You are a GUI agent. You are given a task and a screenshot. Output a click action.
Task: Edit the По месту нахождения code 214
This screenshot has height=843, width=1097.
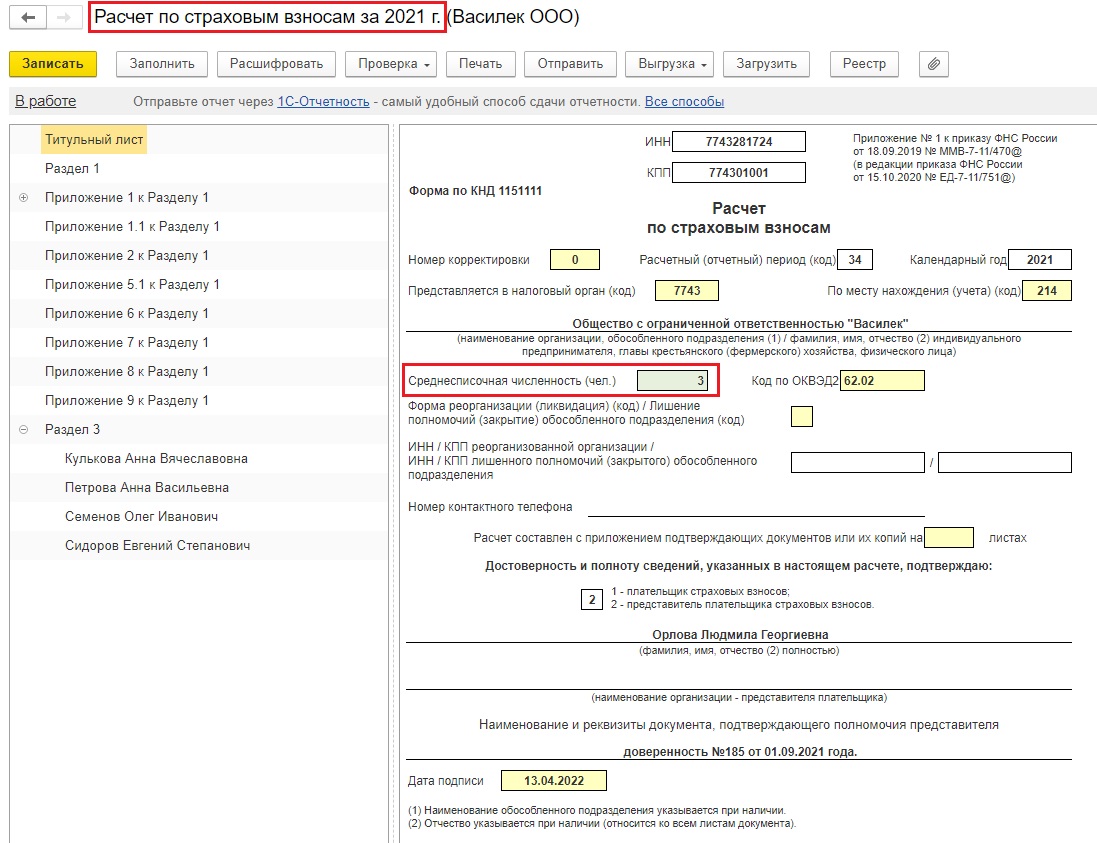1047,290
